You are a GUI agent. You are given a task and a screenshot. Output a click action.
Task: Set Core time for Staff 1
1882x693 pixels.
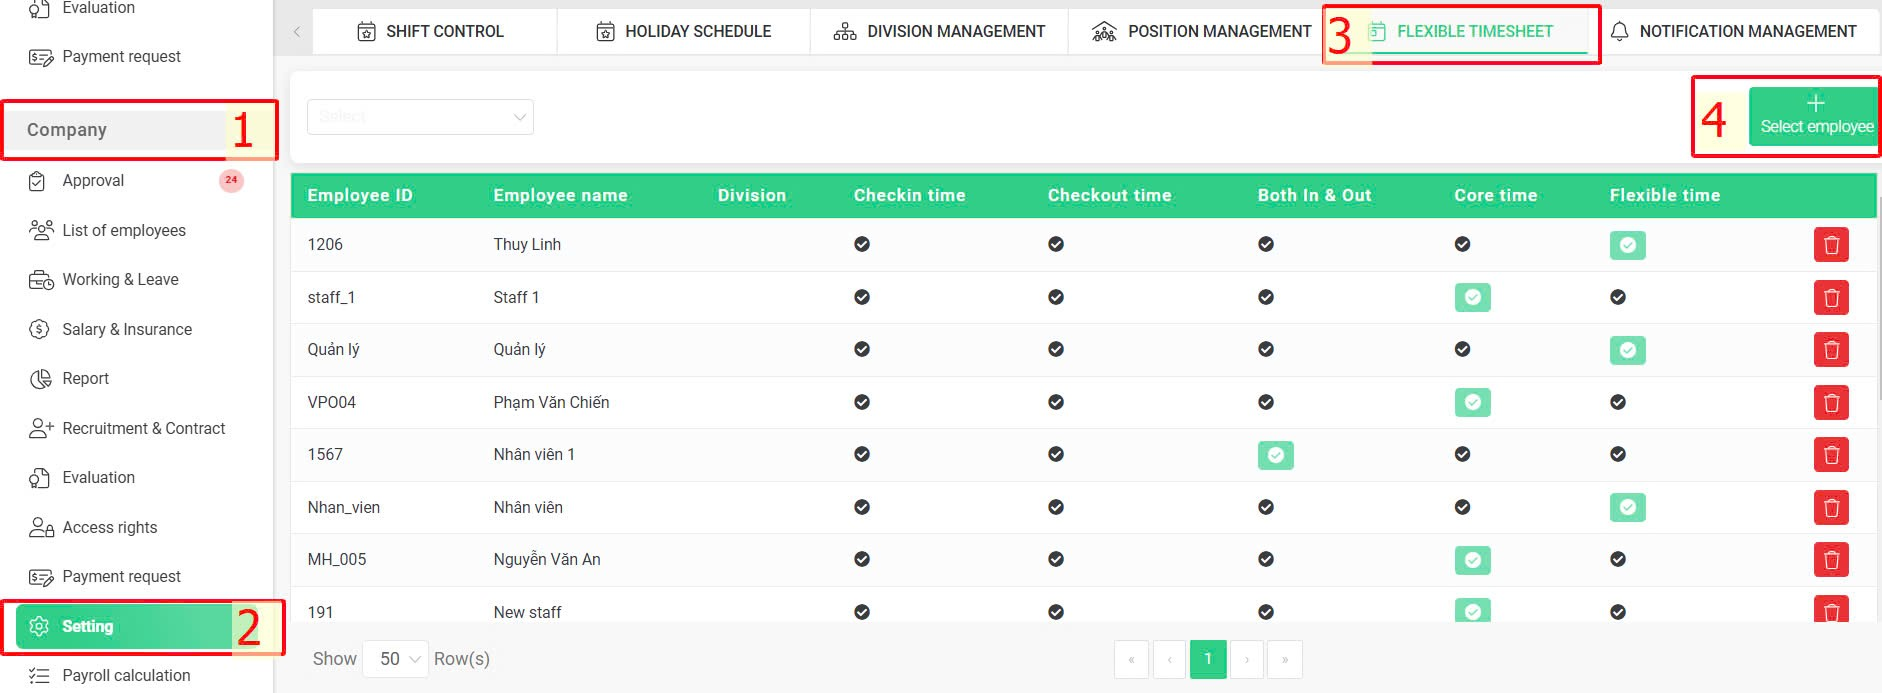pos(1472,298)
